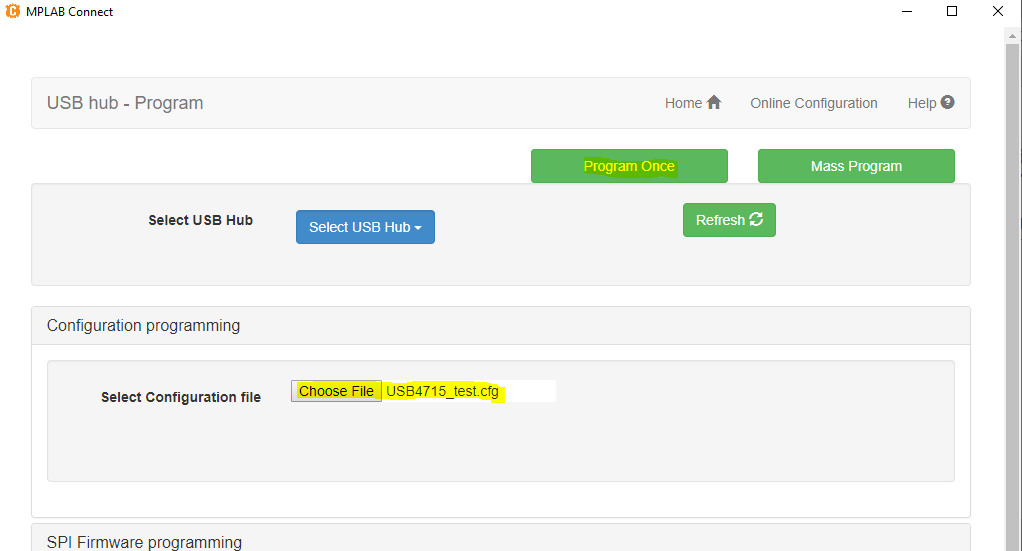Expand the Select USB Hub dropdown
Image resolution: width=1022 pixels, height=551 pixels.
[x=365, y=227]
